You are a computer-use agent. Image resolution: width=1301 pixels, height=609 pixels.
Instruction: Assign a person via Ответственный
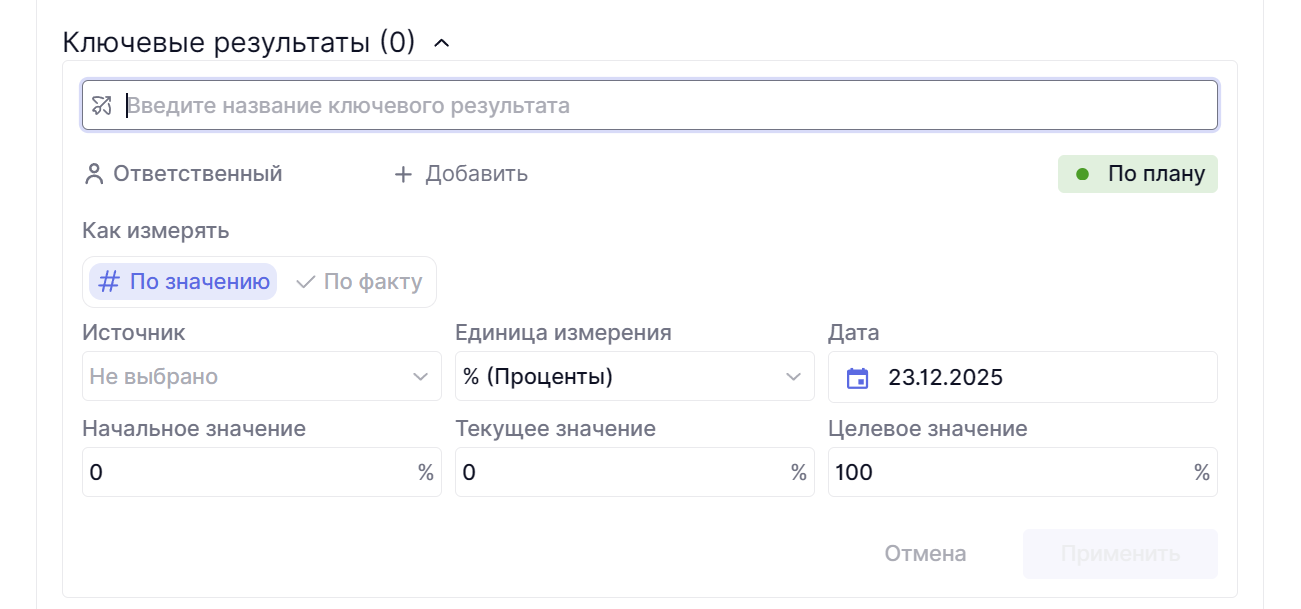tap(197, 174)
